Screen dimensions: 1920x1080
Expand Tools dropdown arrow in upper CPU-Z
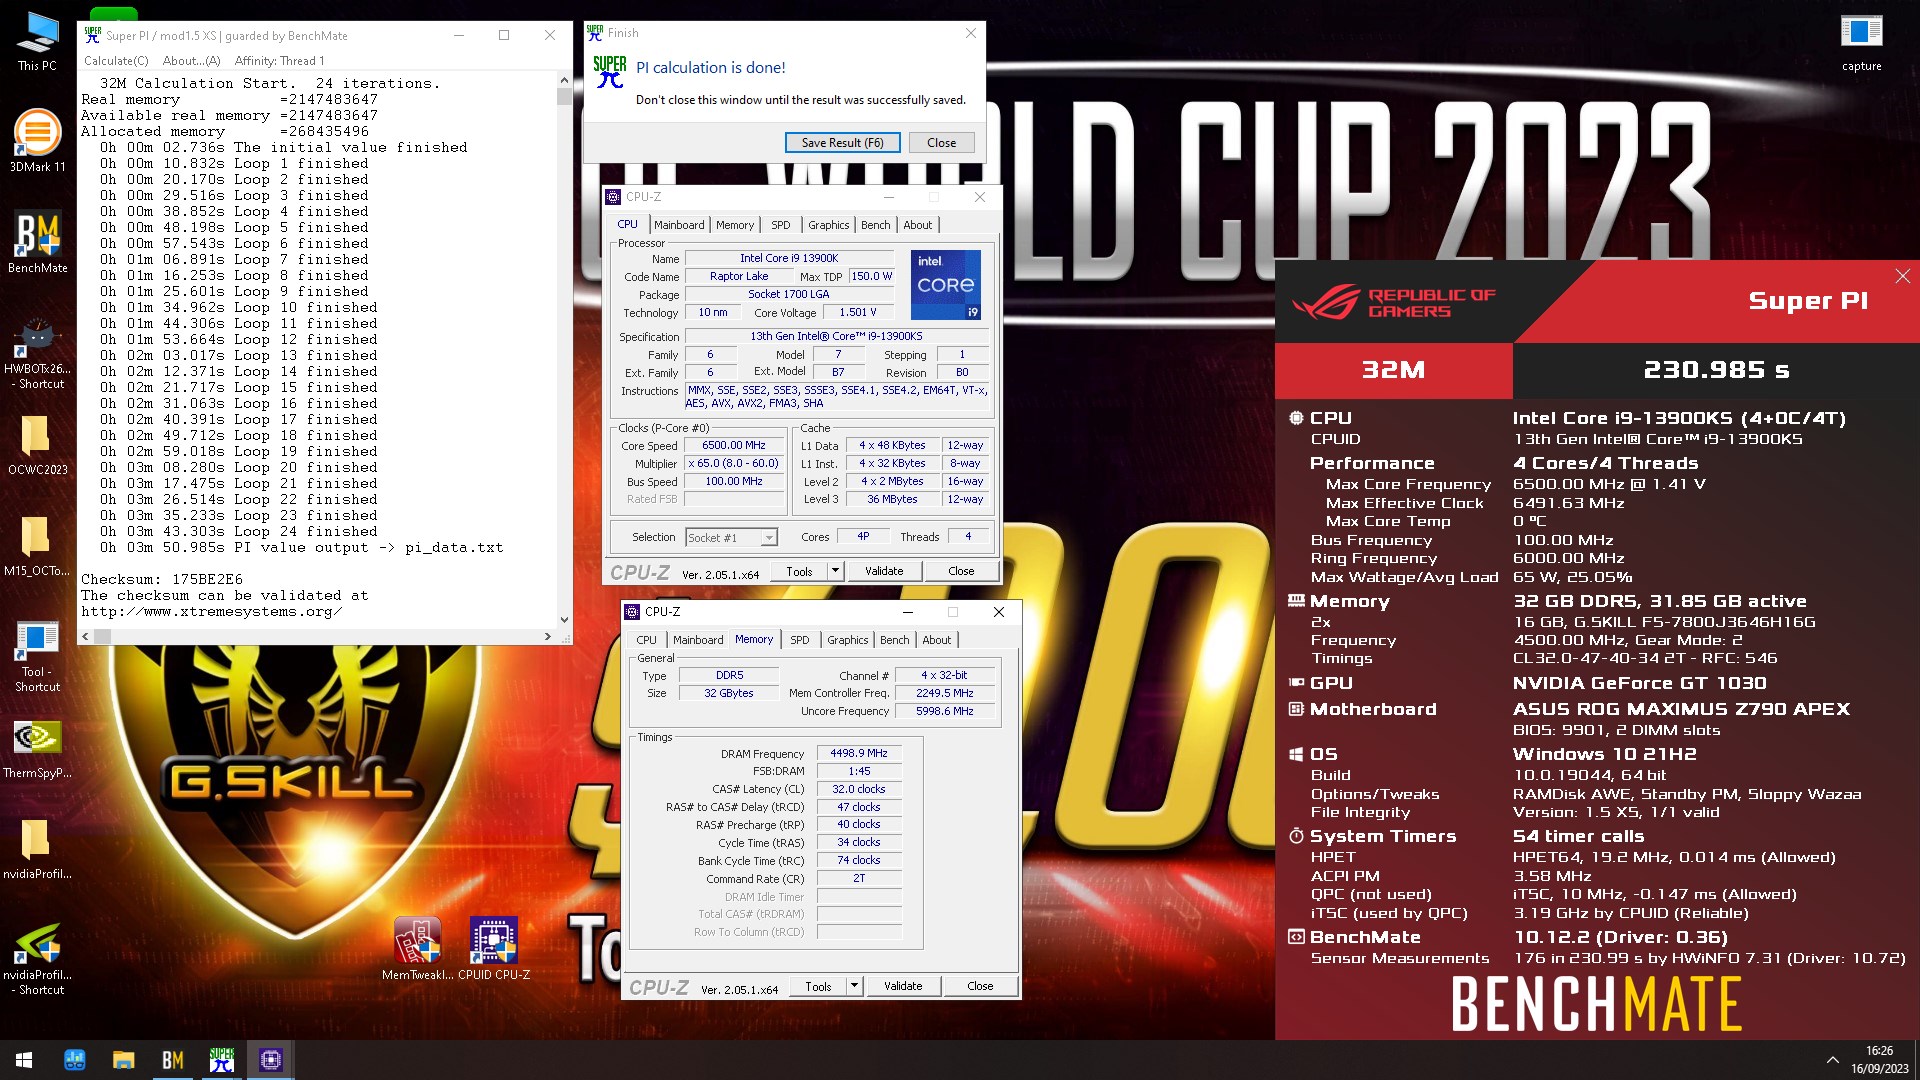click(836, 572)
